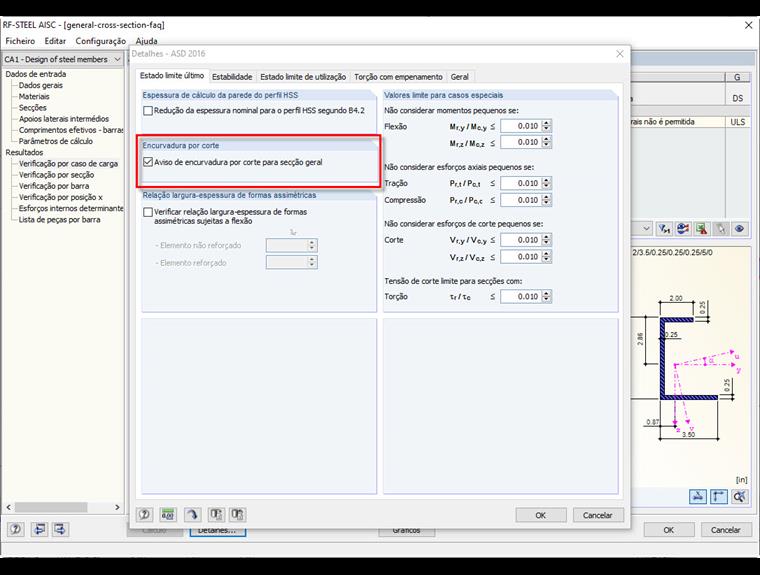Click the fourth bottom icon in Detalhes dialog
The width and height of the screenshot is (760, 575).
pyautogui.click(x=216, y=514)
